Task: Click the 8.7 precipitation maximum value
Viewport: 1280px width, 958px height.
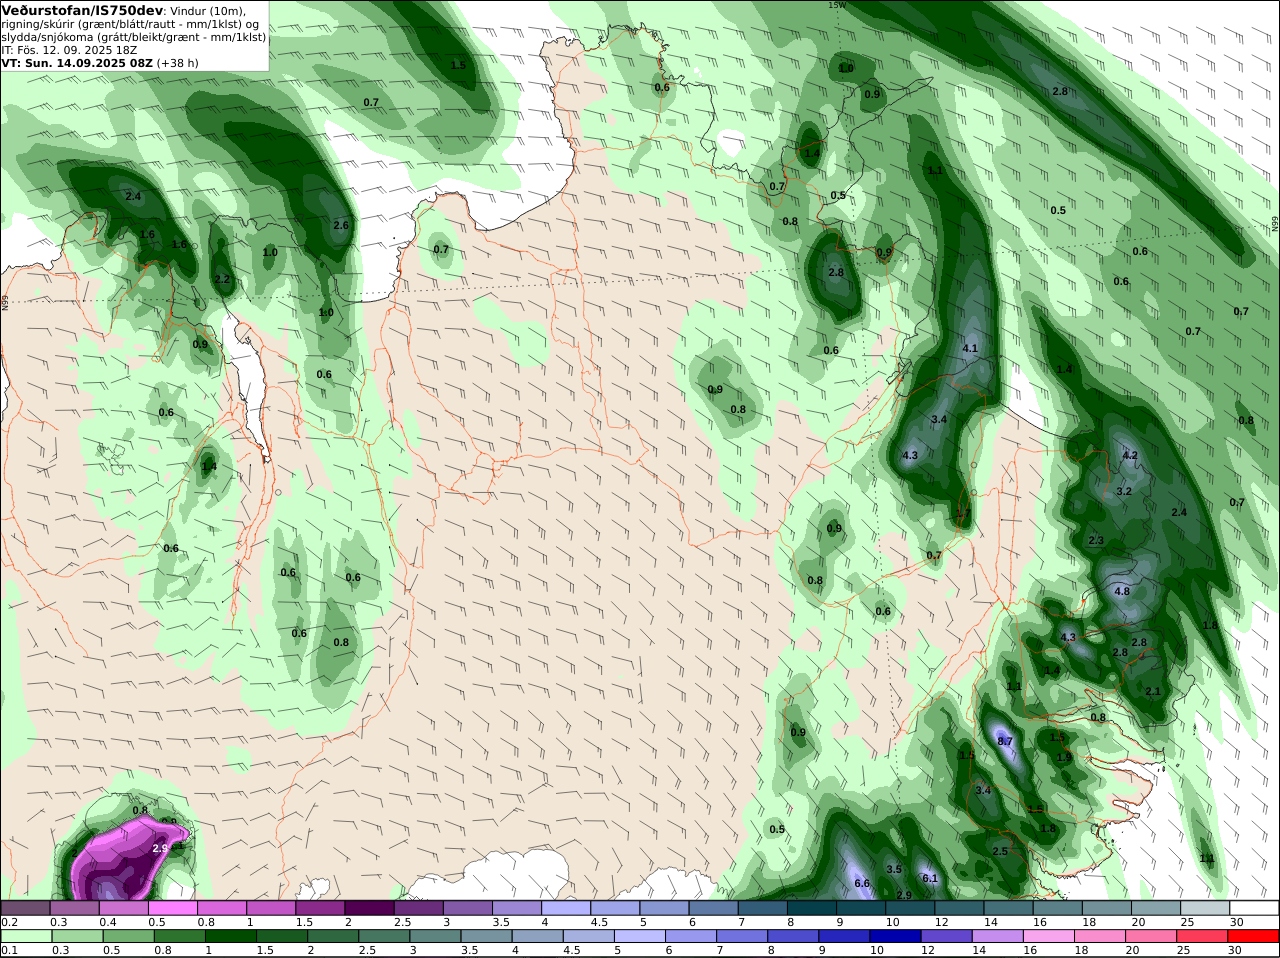Action: tap(1005, 741)
